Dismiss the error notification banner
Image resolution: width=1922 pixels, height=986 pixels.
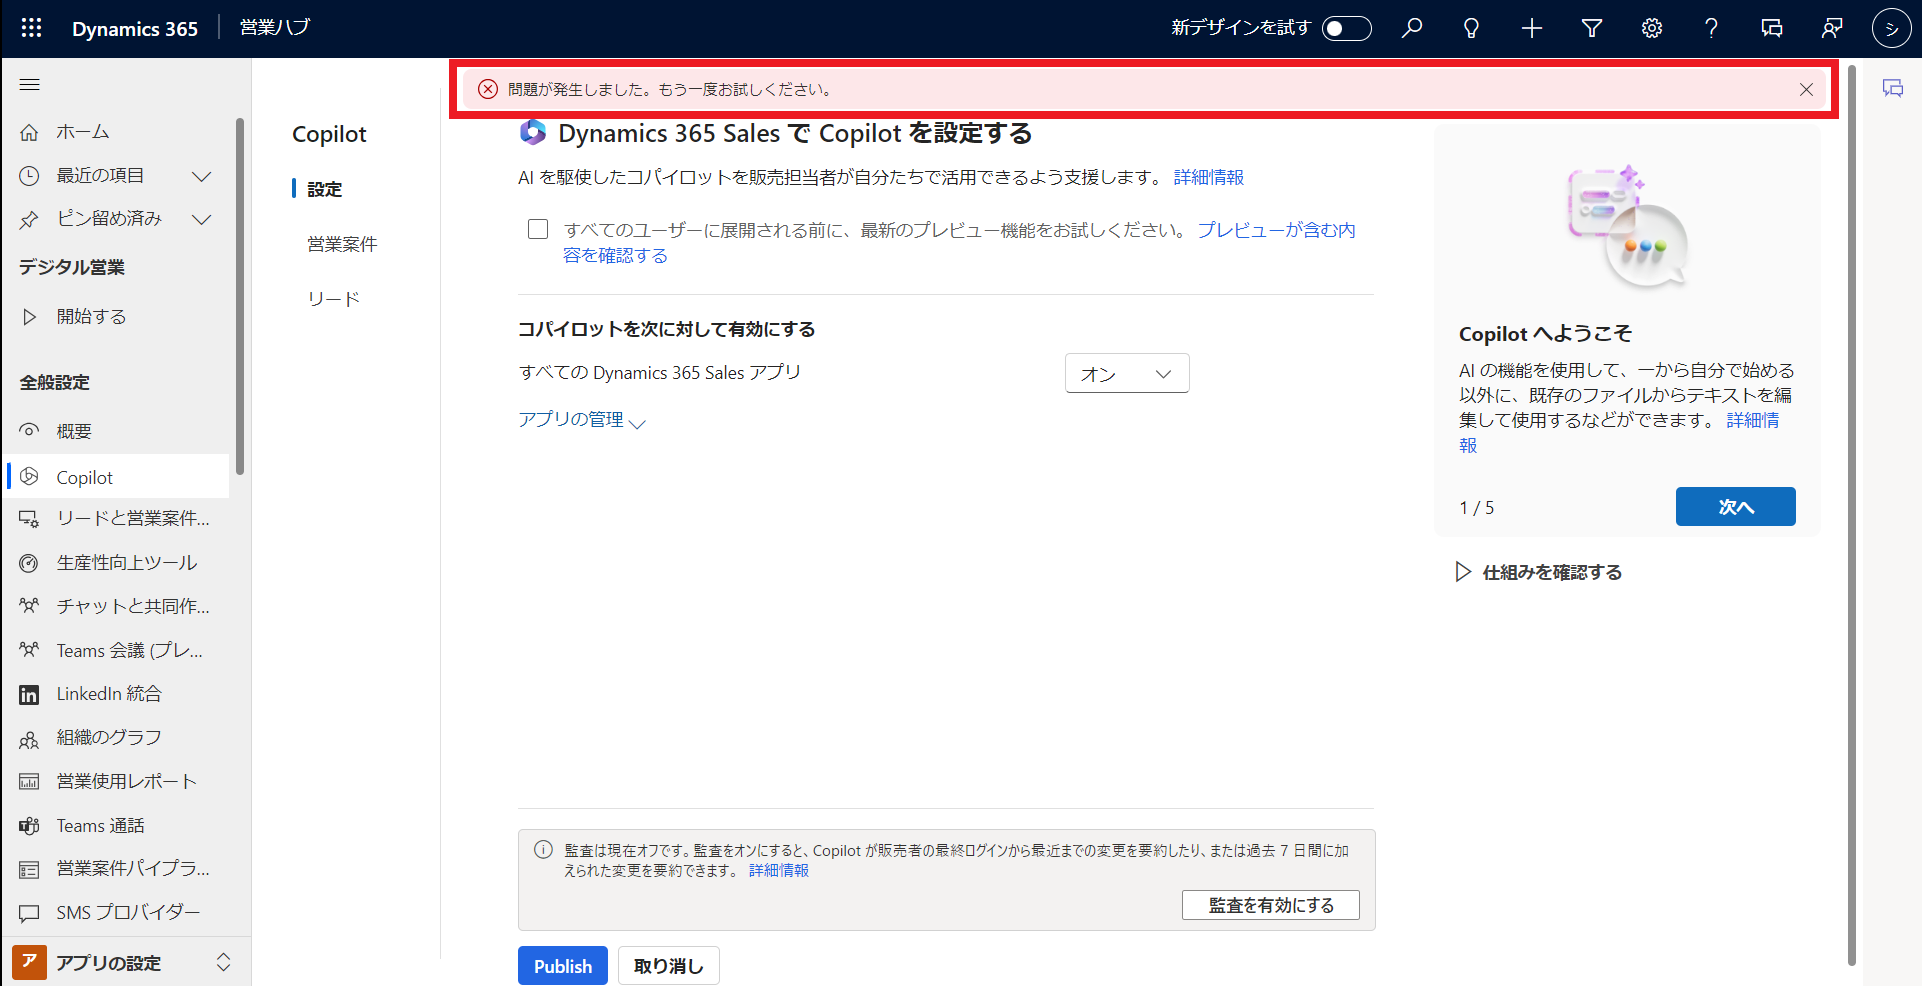click(1806, 89)
